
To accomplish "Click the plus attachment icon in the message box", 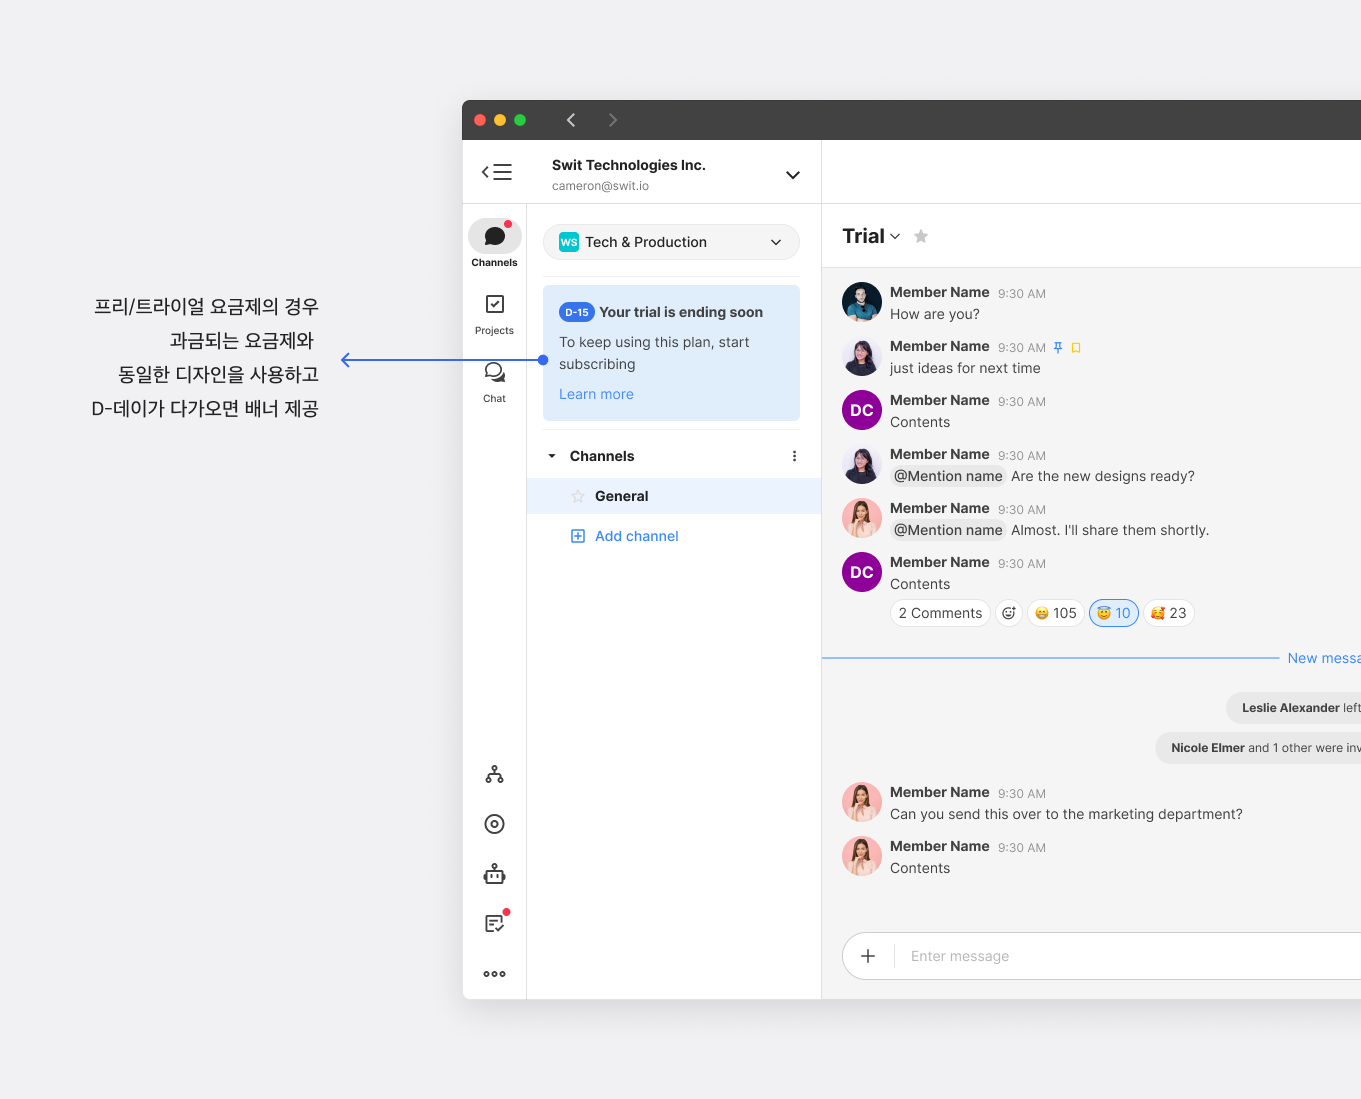I will [868, 956].
